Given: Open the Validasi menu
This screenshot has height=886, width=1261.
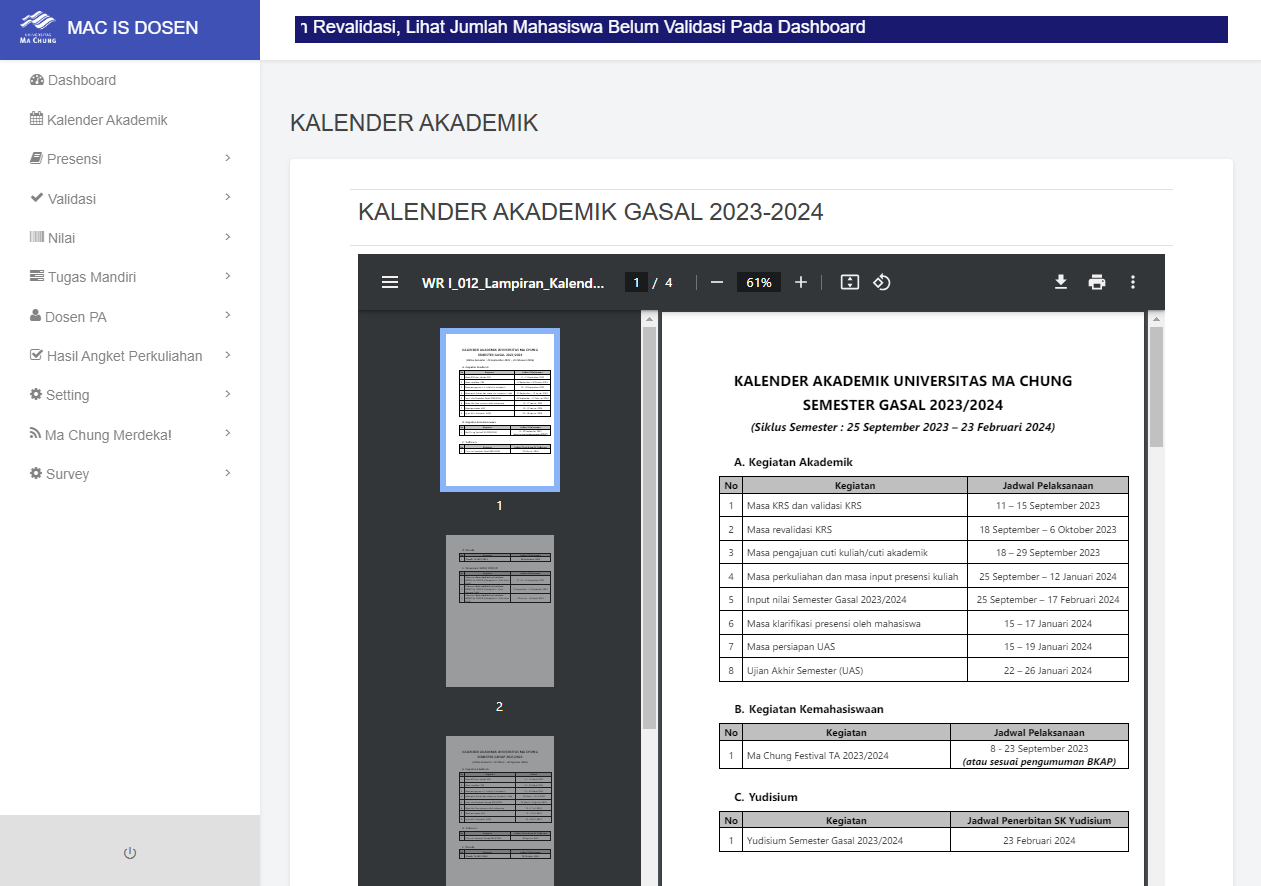Looking at the screenshot, I should (x=130, y=198).
